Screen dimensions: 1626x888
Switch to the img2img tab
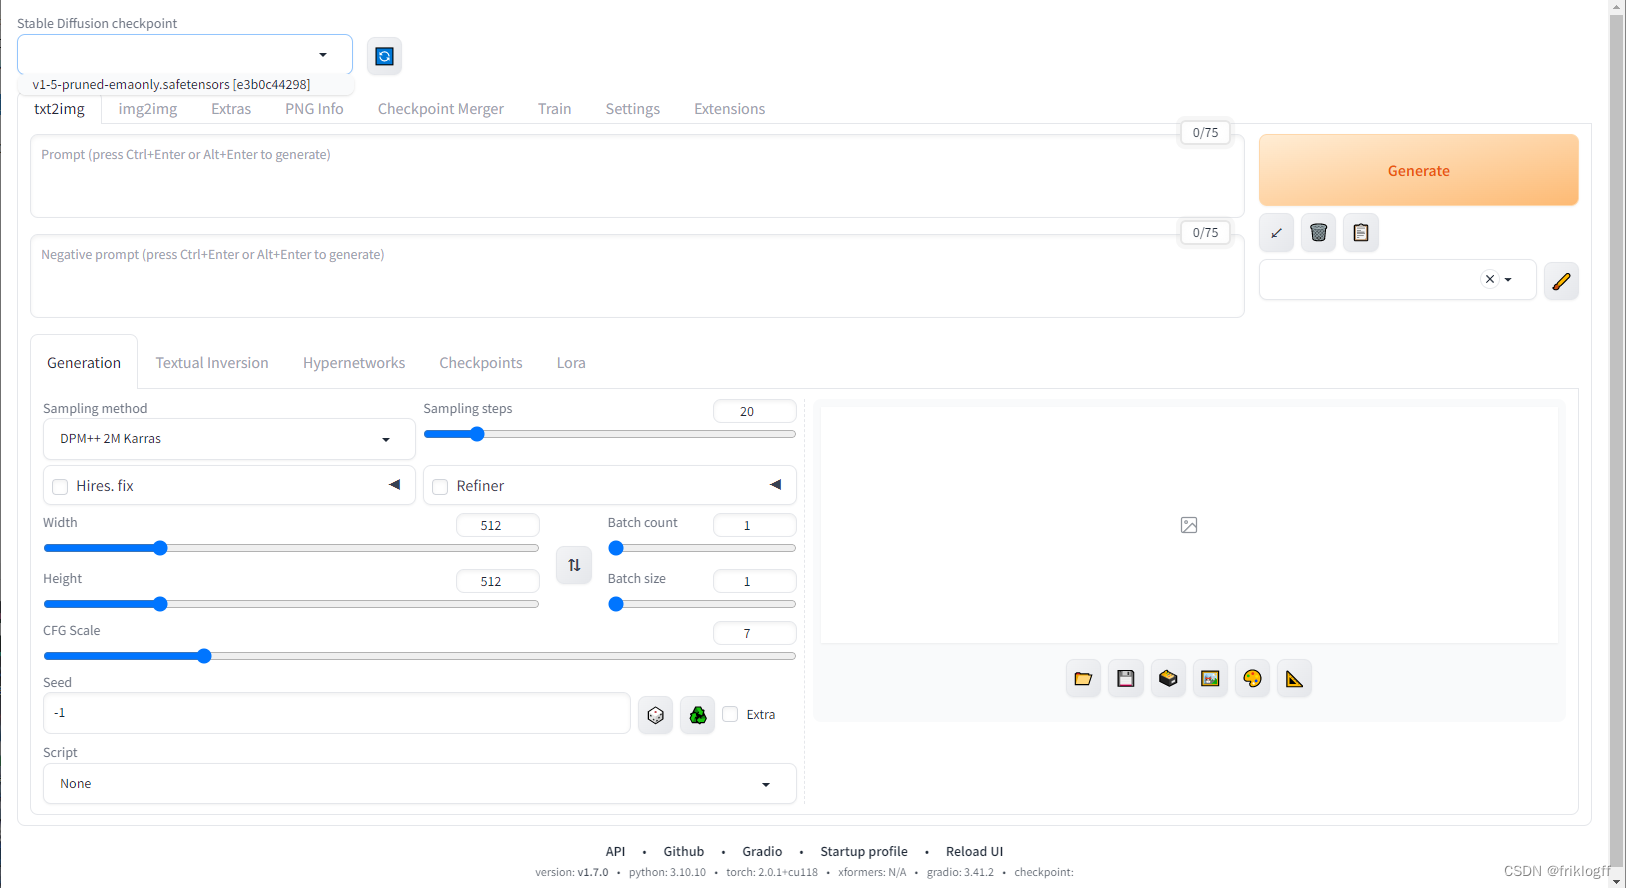click(x=148, y=109)
